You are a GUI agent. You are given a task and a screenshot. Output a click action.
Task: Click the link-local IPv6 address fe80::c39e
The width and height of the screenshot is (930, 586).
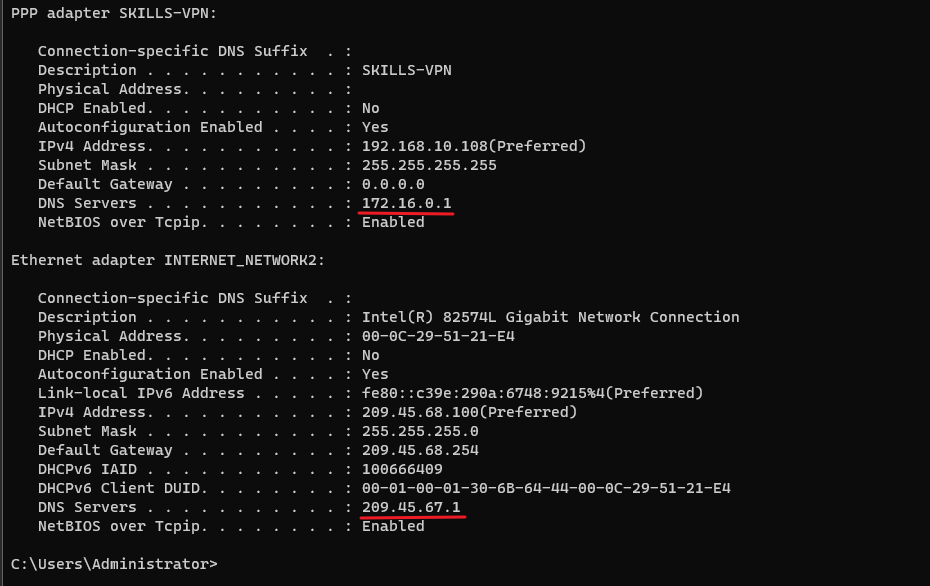(x=532, y=393)
